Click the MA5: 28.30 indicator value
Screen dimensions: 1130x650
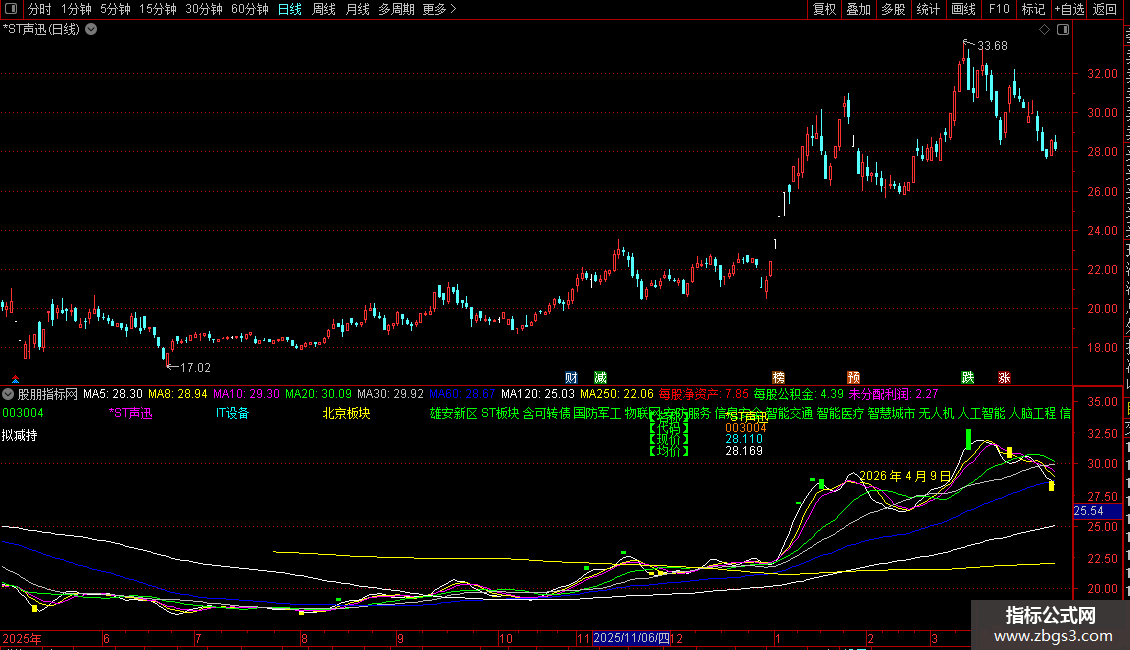(x=112, y=394)
